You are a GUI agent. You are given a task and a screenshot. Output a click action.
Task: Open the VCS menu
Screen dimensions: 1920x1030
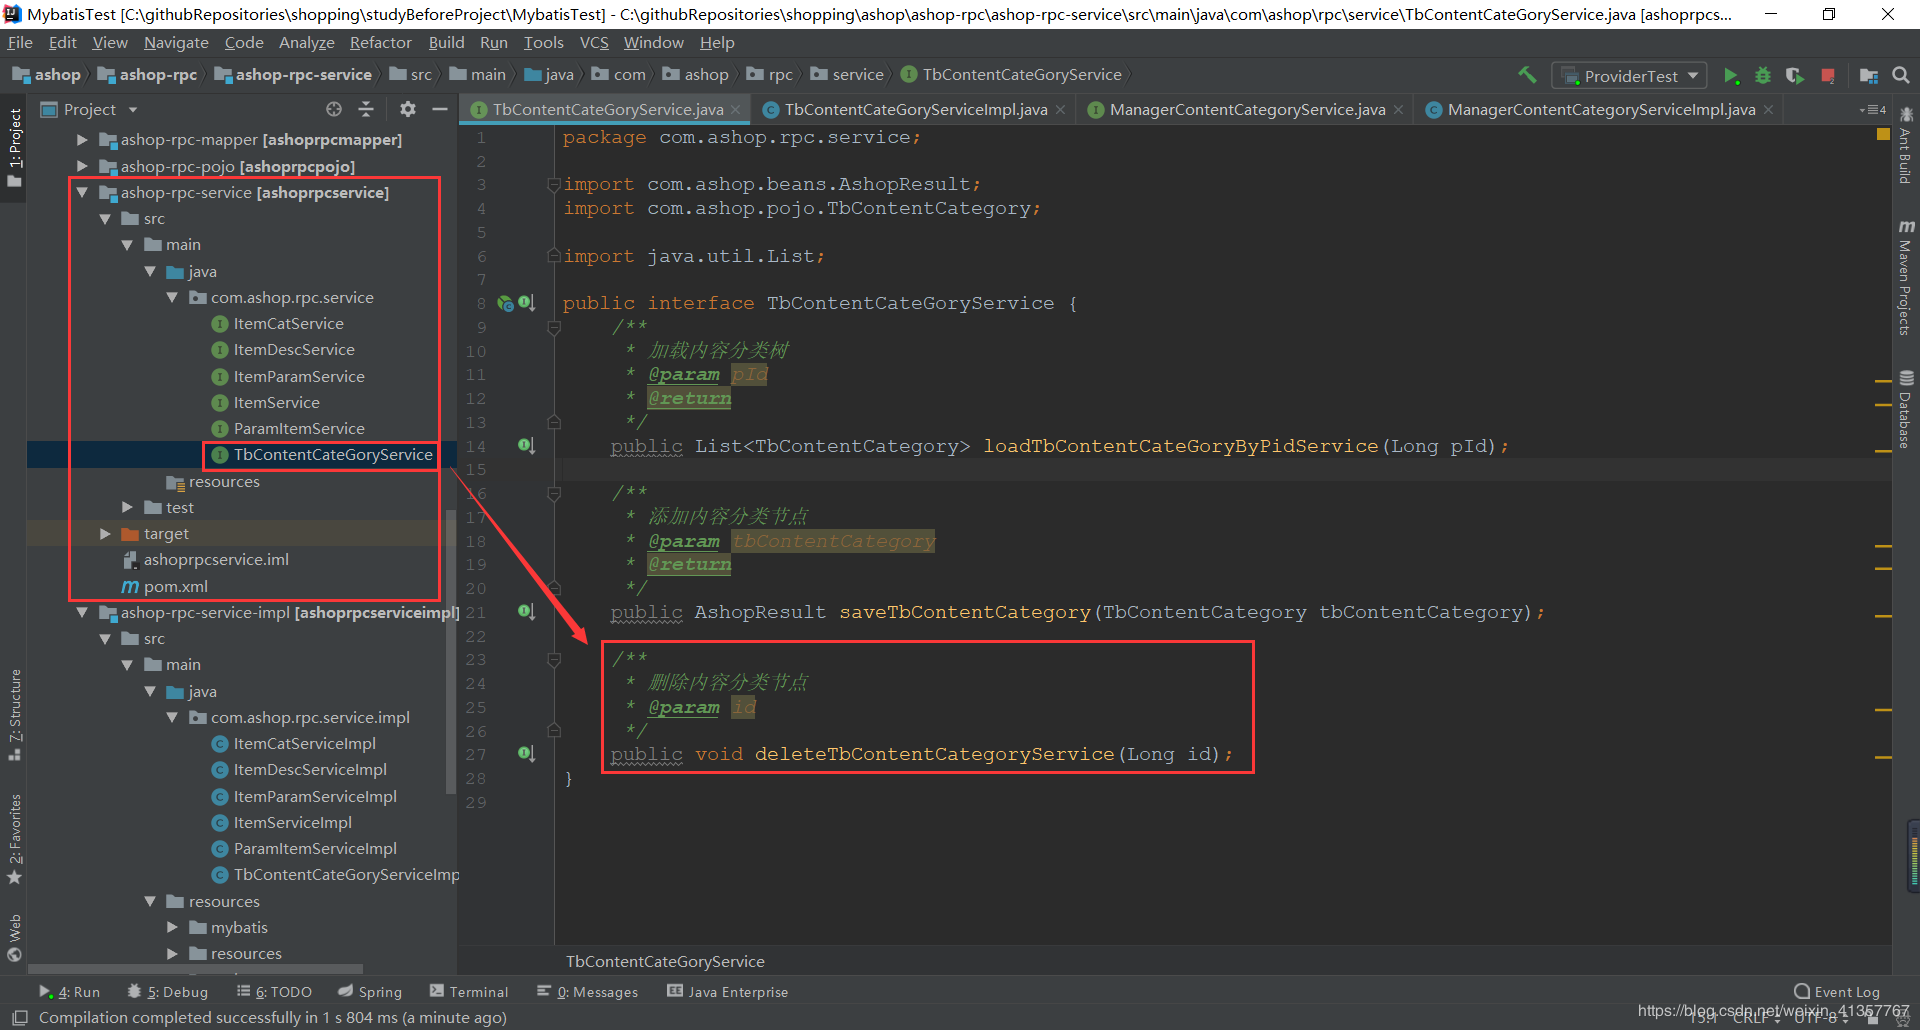coord(594,43)
